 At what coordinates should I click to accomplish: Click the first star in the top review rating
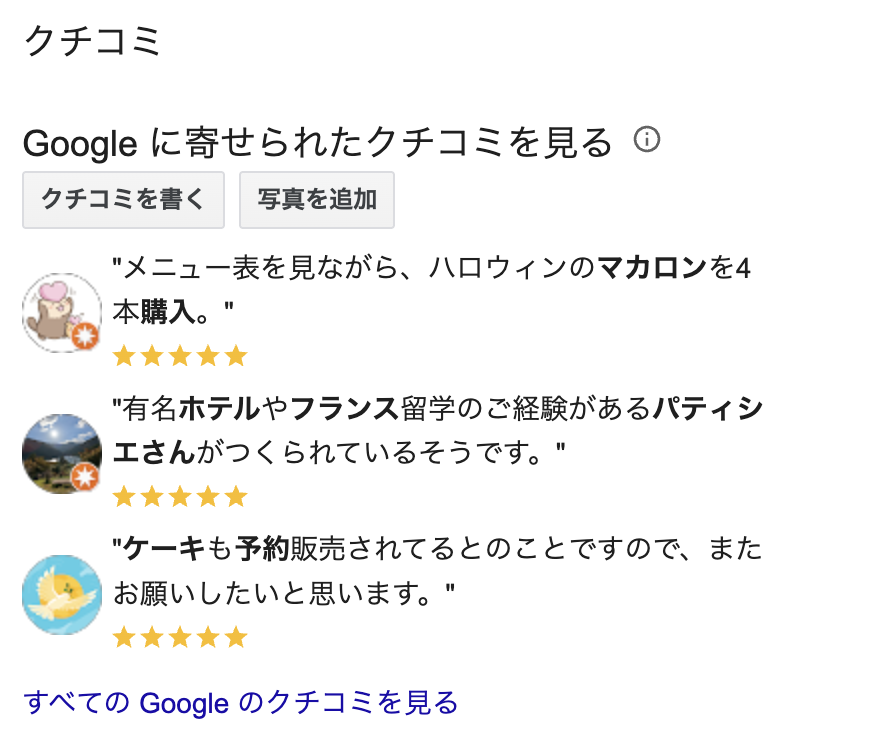(x=125, y=355)
